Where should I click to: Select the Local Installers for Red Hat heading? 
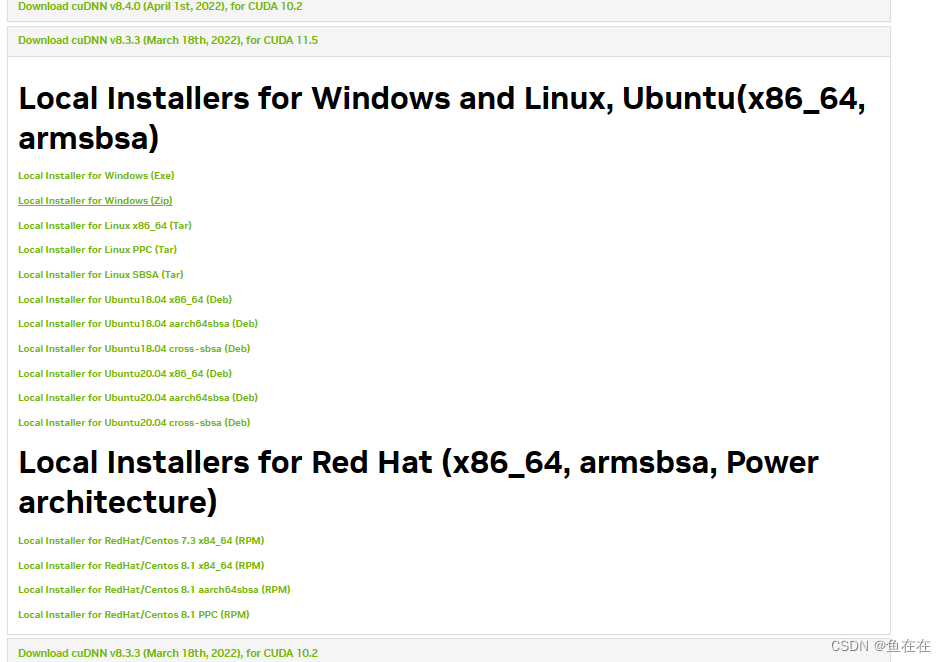pyautogui.click(x=418, y=482)
